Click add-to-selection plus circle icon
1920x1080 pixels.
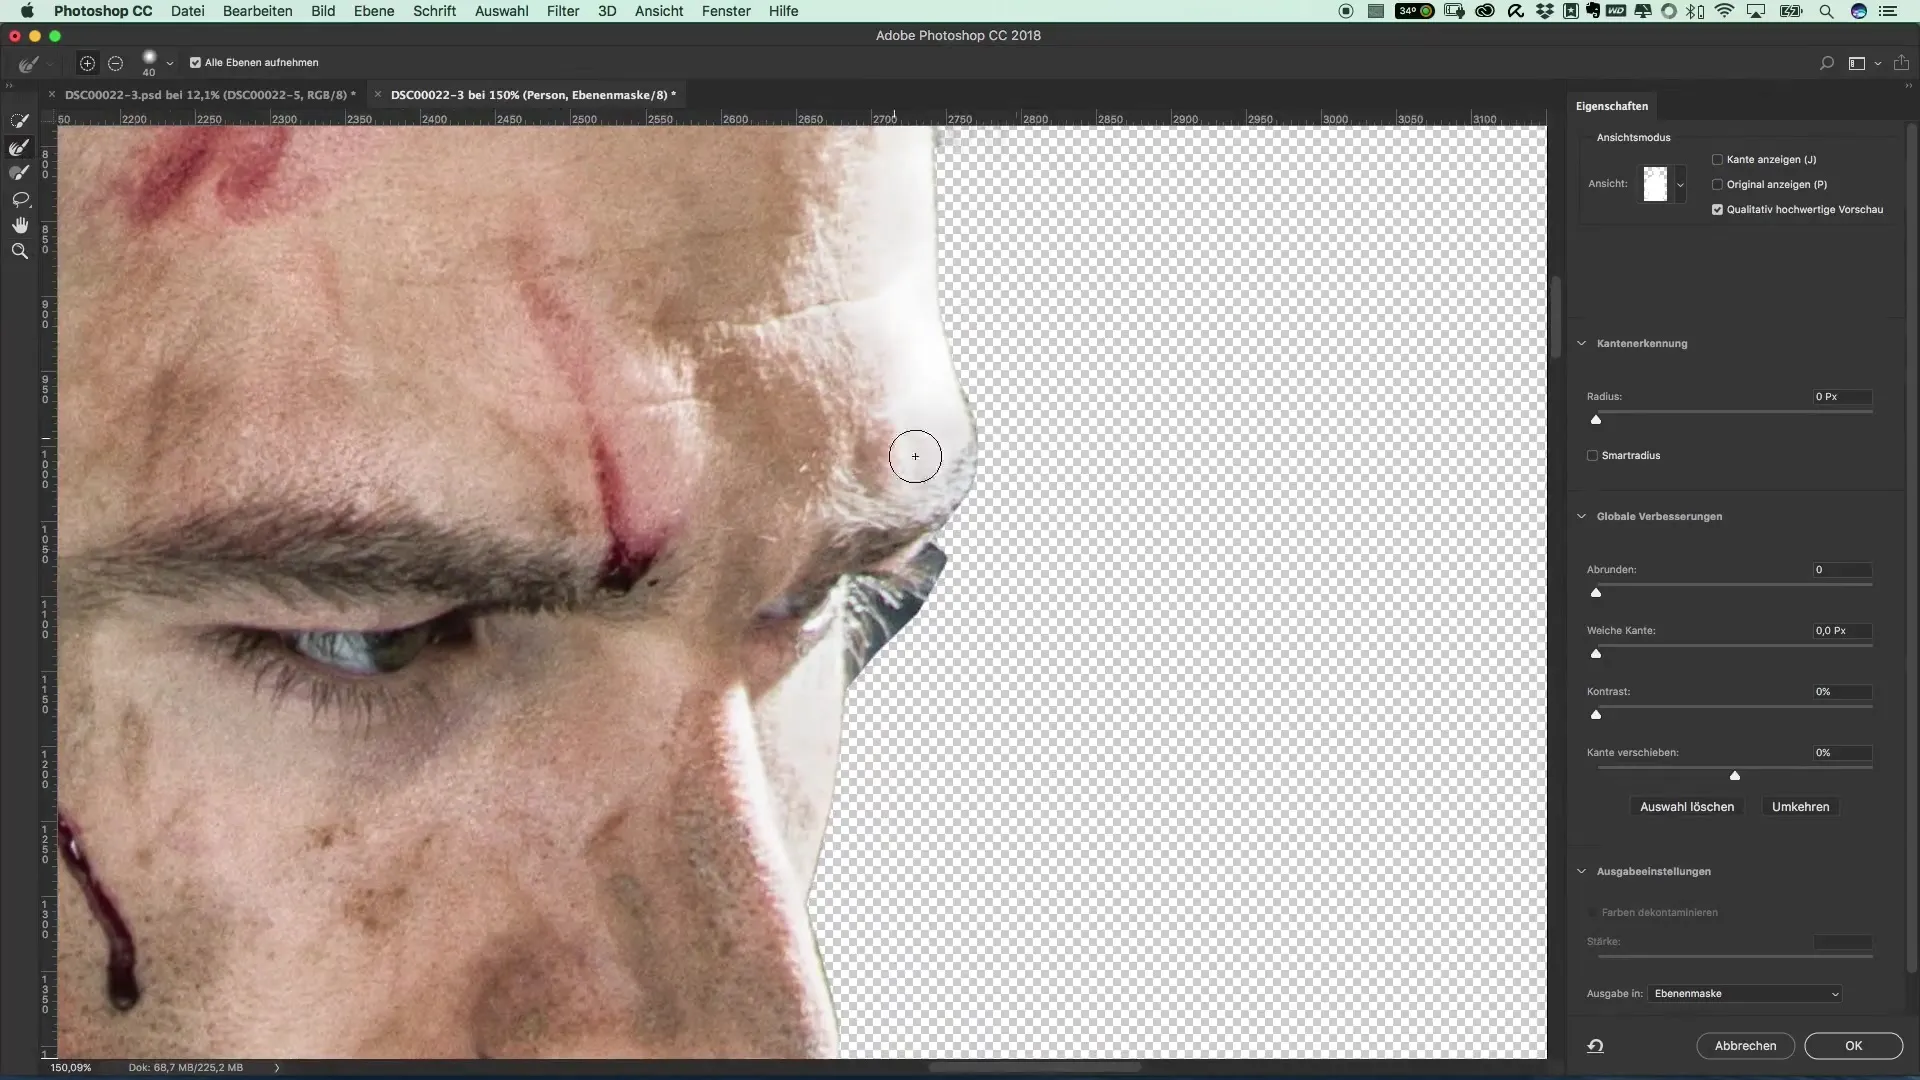click(87, 63)
